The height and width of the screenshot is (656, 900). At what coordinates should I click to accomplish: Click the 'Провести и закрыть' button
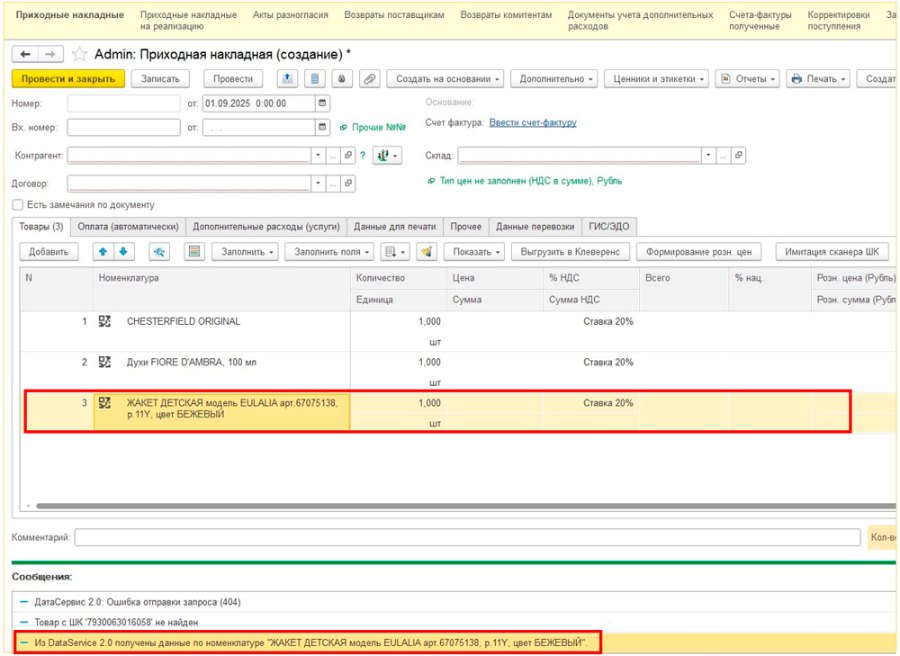click(68, 79)
